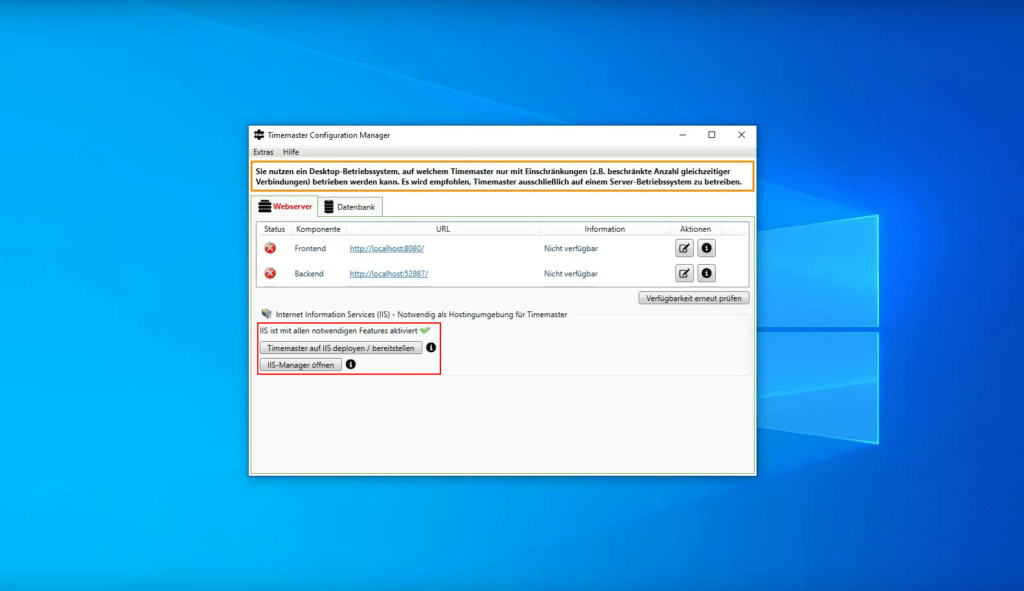Open the Extras menu

pyautogui.click(x=263, y=152)
